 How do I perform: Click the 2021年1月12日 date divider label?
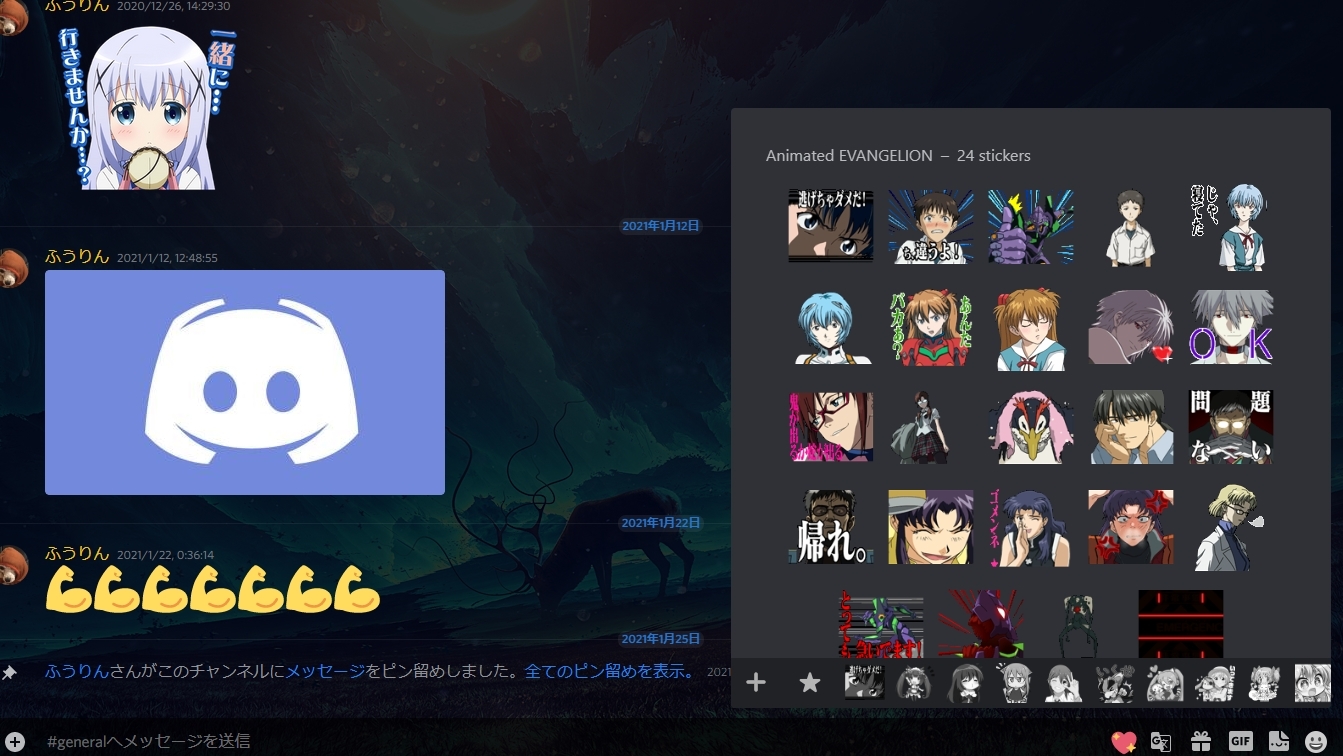[660, 227]
